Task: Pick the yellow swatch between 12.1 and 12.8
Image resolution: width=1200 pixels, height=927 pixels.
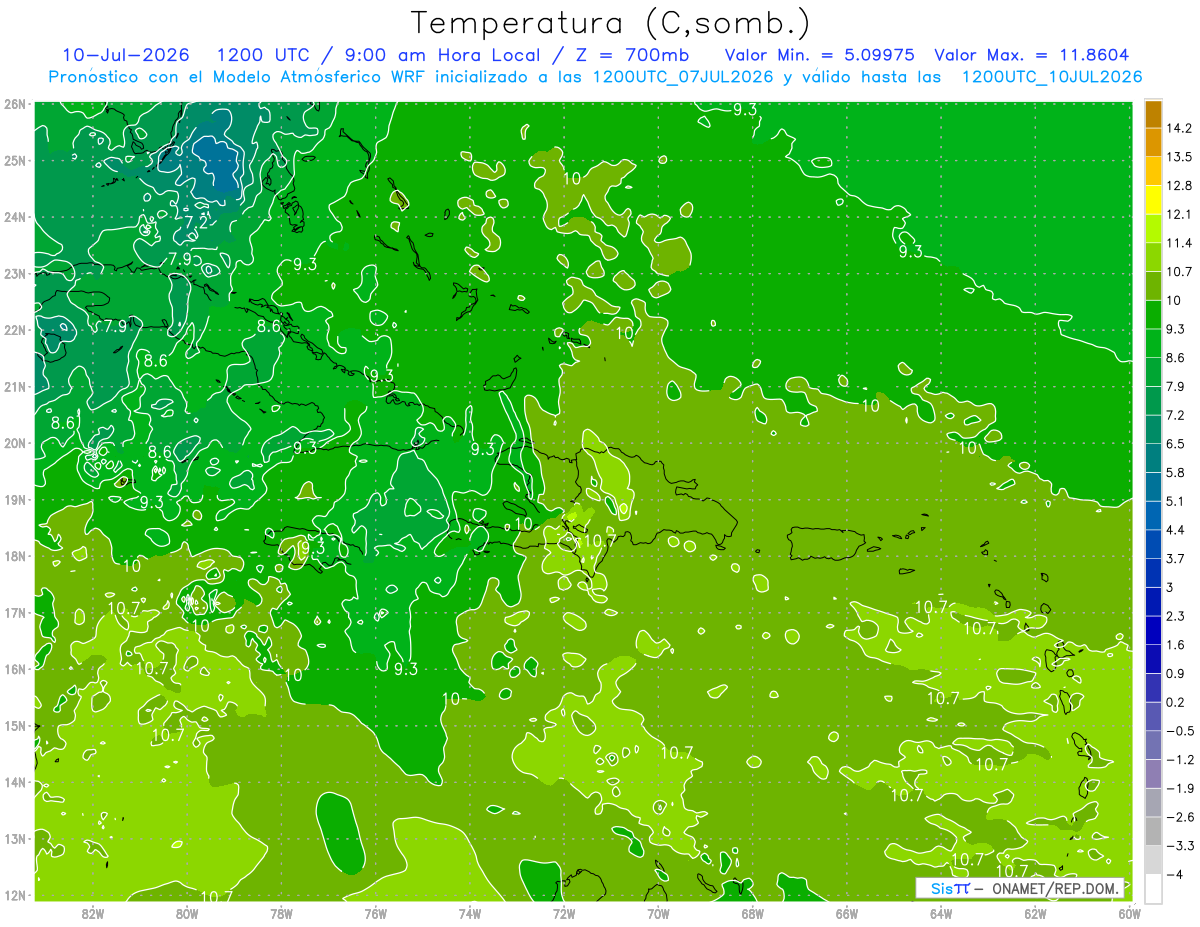Action: coord(1153,200)
